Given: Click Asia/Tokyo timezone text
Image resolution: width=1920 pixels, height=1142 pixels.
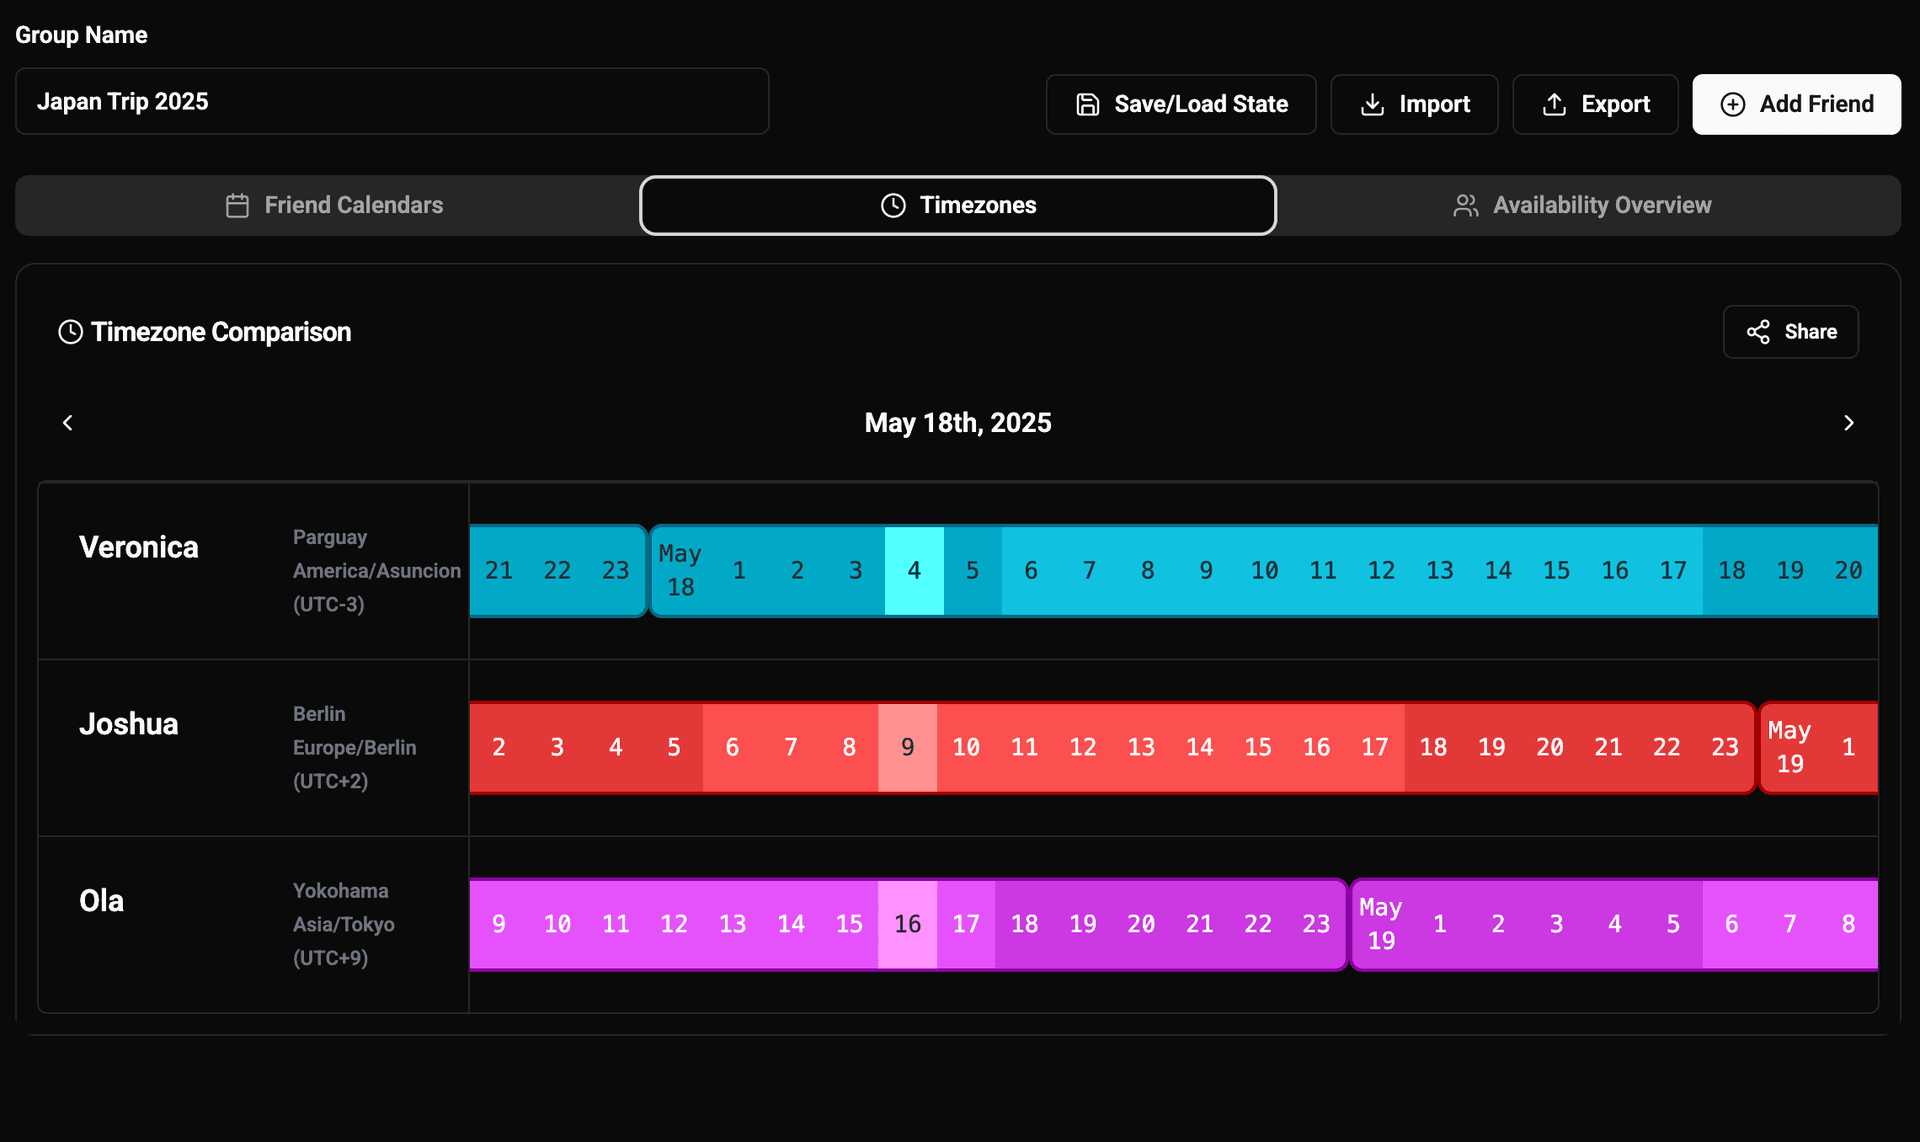Looking at the screenshot, I should (x=344, y=925).
